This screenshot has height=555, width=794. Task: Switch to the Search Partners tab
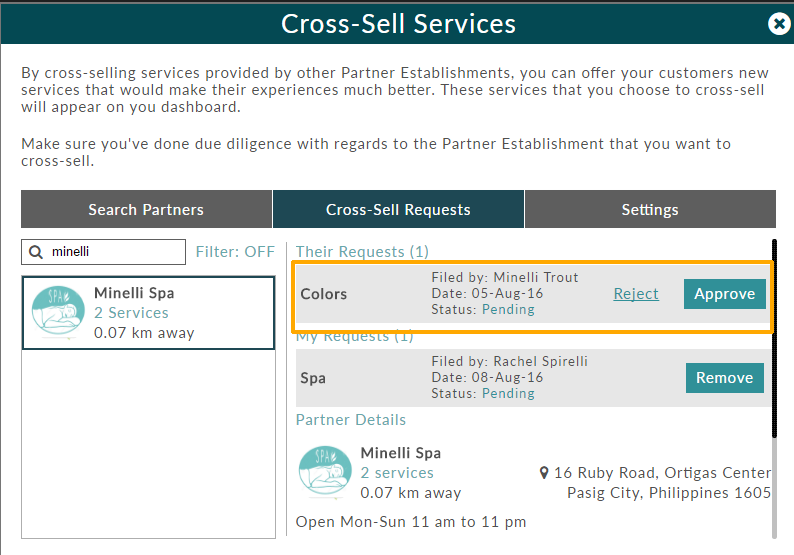(x=146, y=209)
